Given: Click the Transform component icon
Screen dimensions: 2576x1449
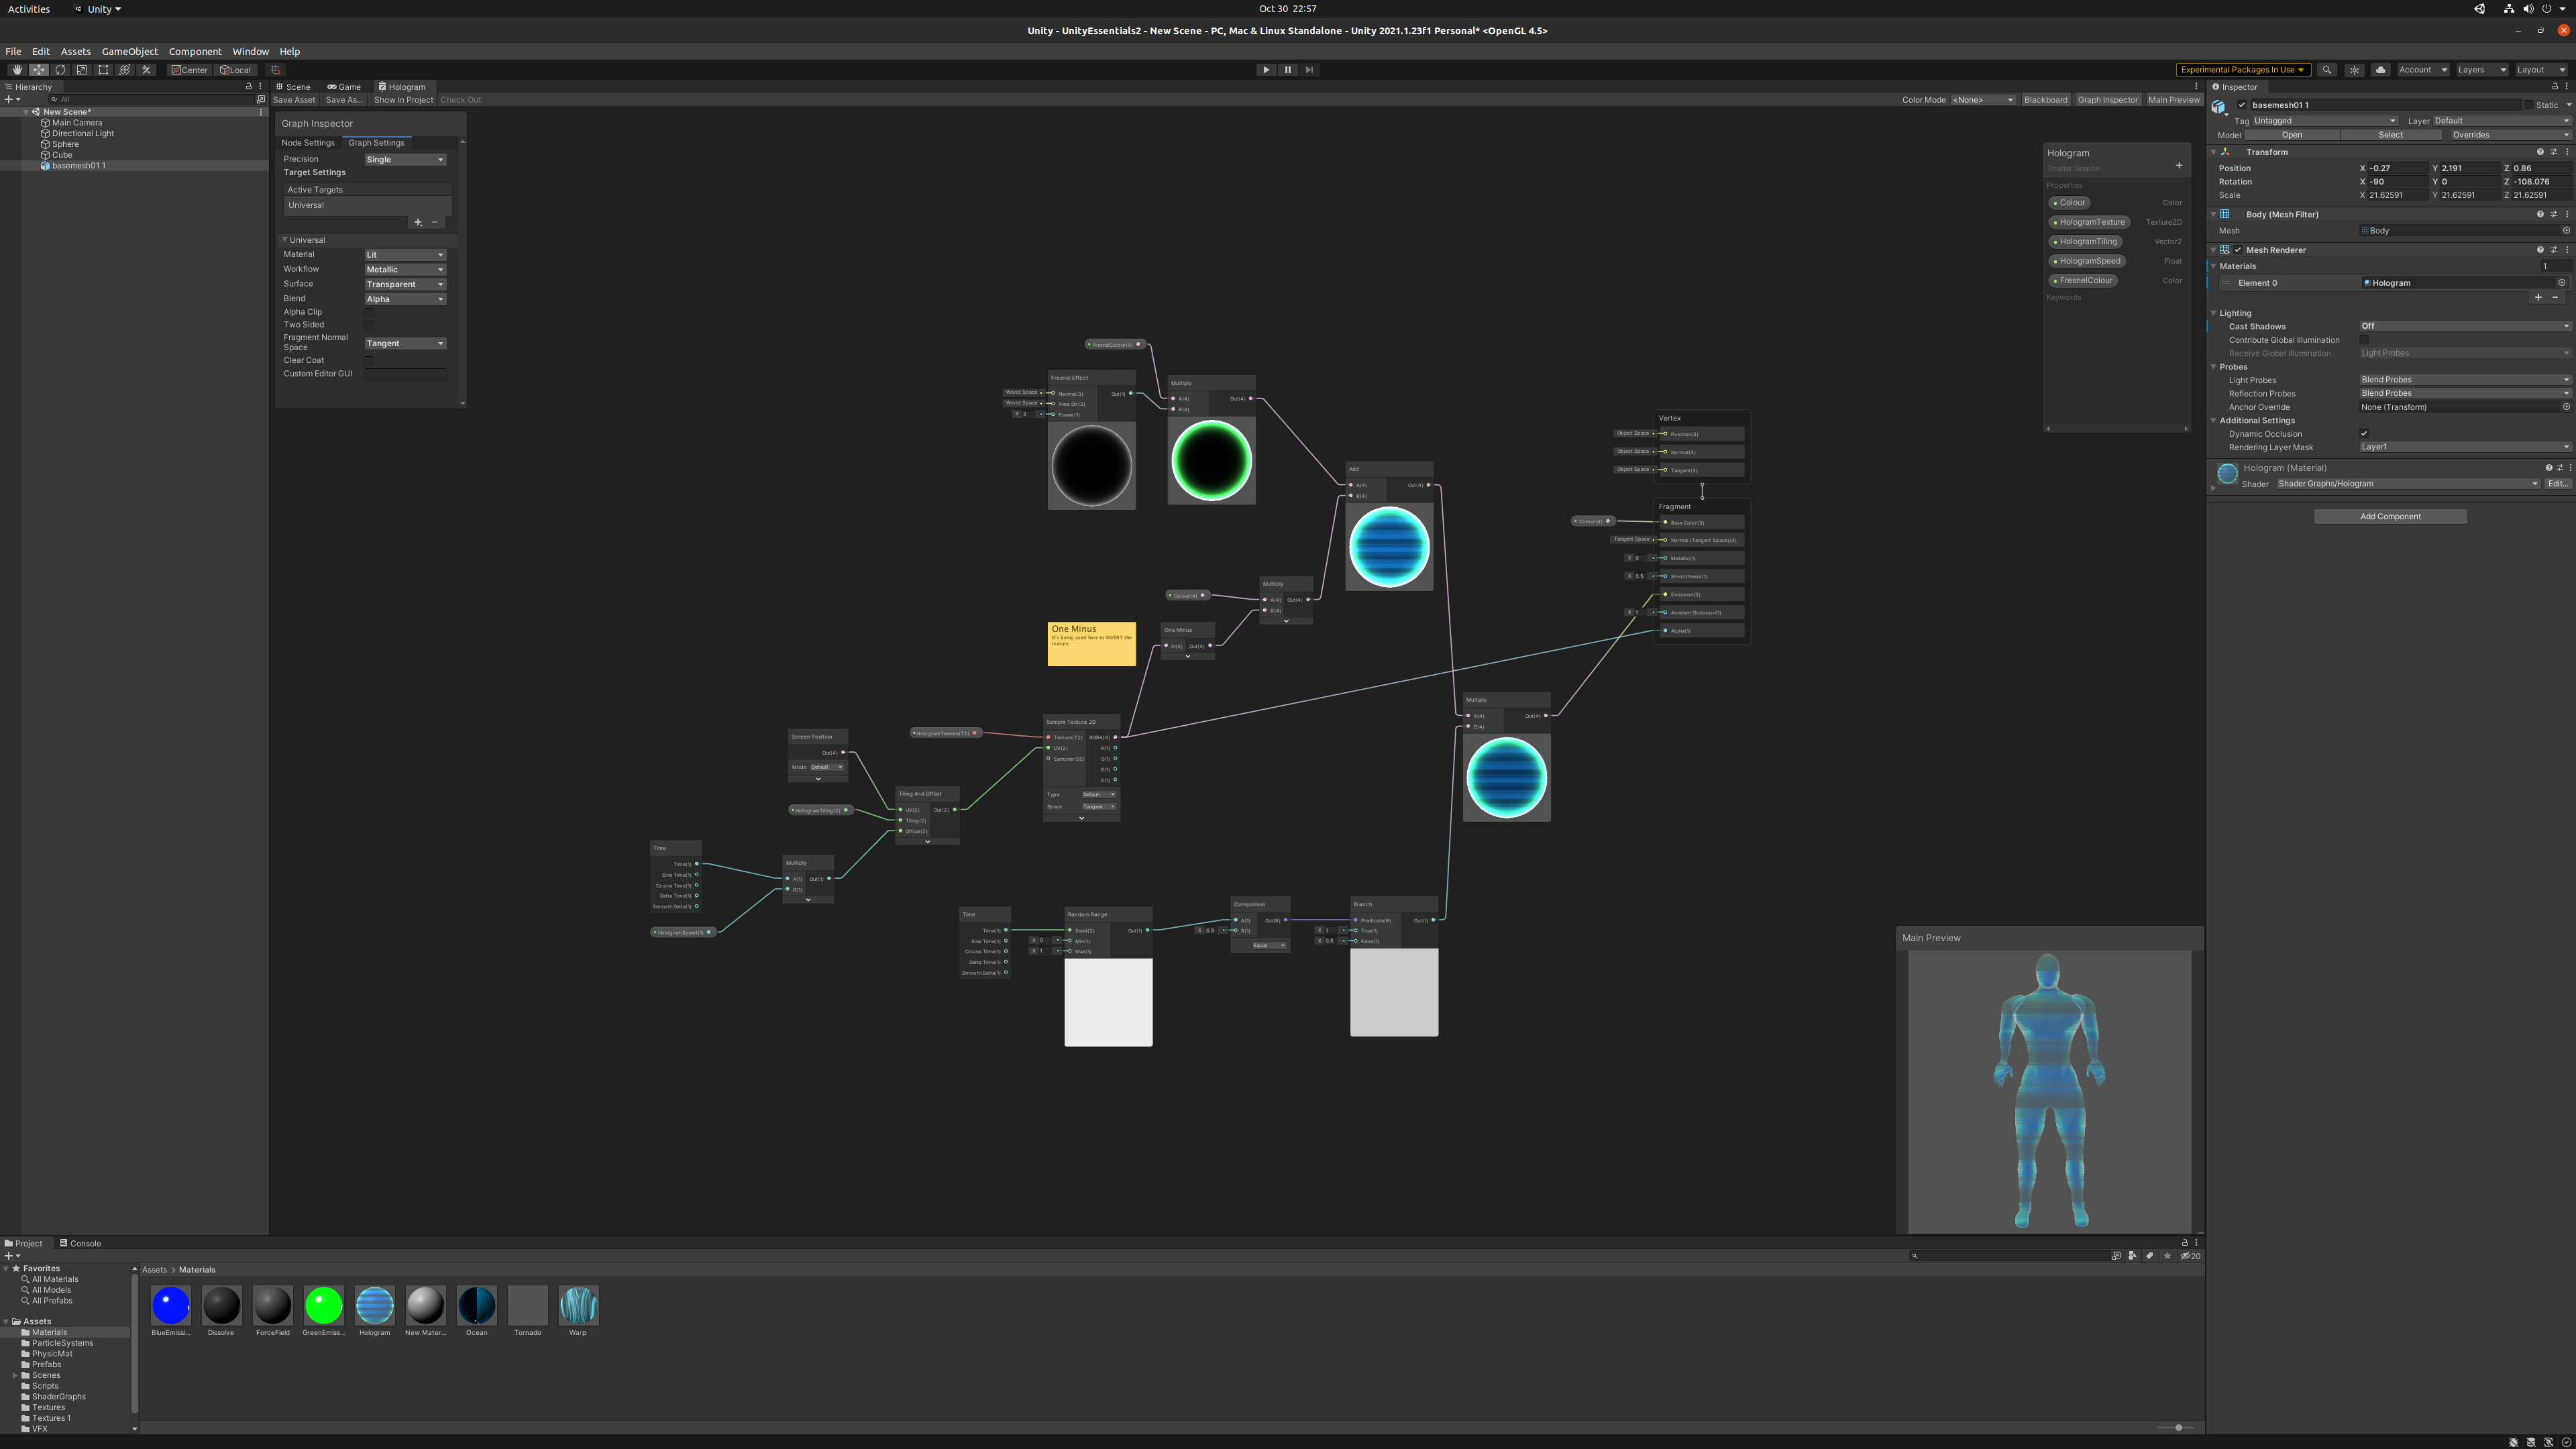Looking at the screenshot, I should (x=2226, y=150).
